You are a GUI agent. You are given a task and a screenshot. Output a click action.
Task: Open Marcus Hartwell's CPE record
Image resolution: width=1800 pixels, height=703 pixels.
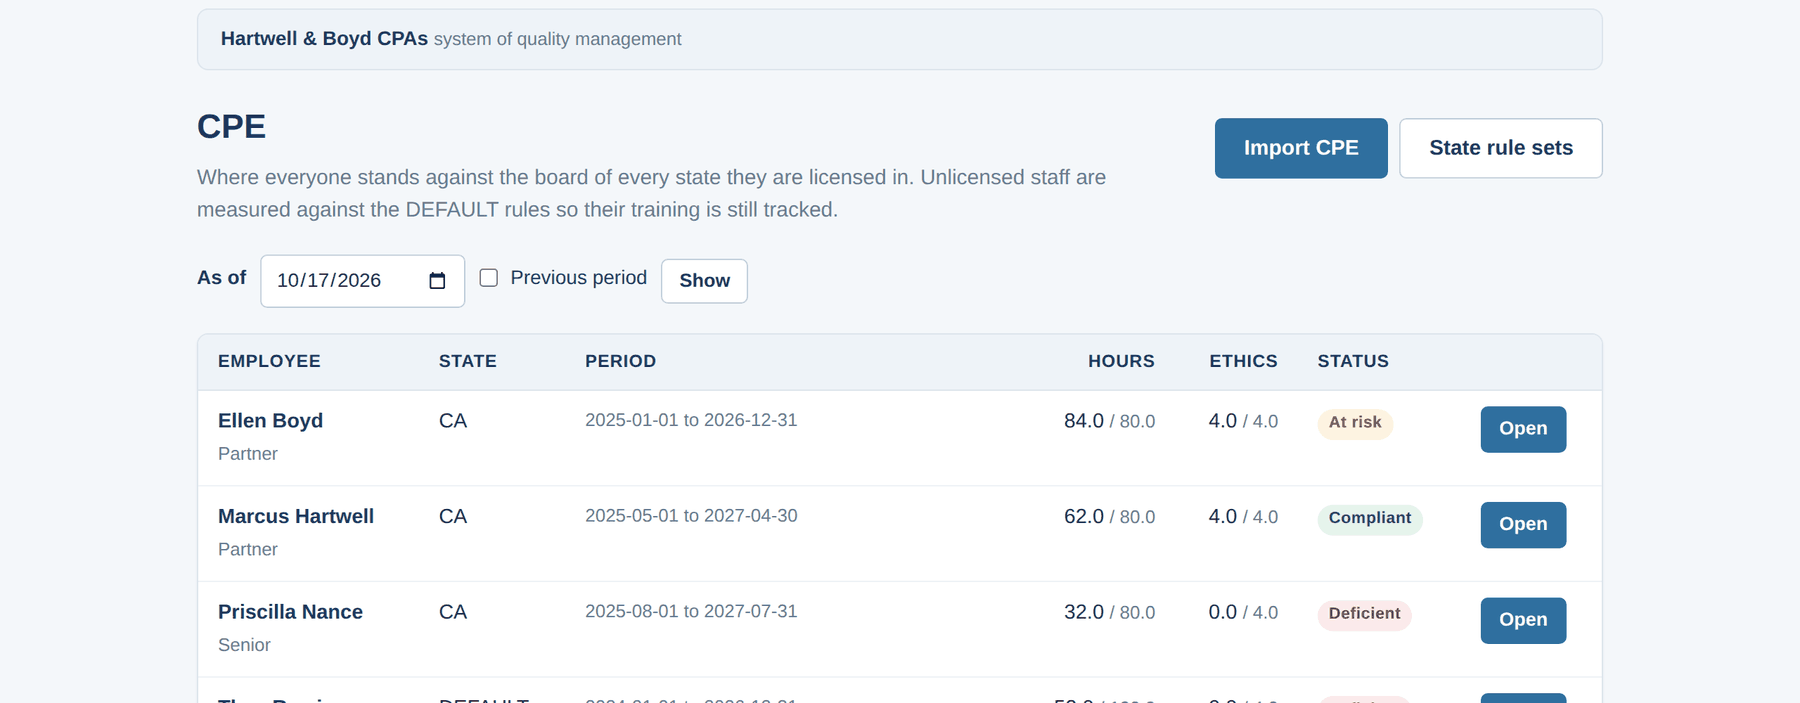1523,525
